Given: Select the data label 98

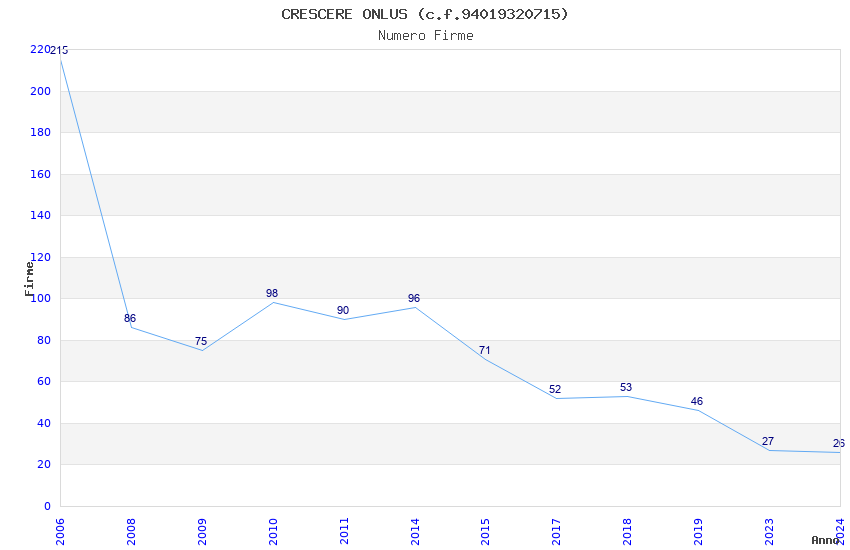Looking at the screenshot, I should pyautogui.click(x=272, y=293).
